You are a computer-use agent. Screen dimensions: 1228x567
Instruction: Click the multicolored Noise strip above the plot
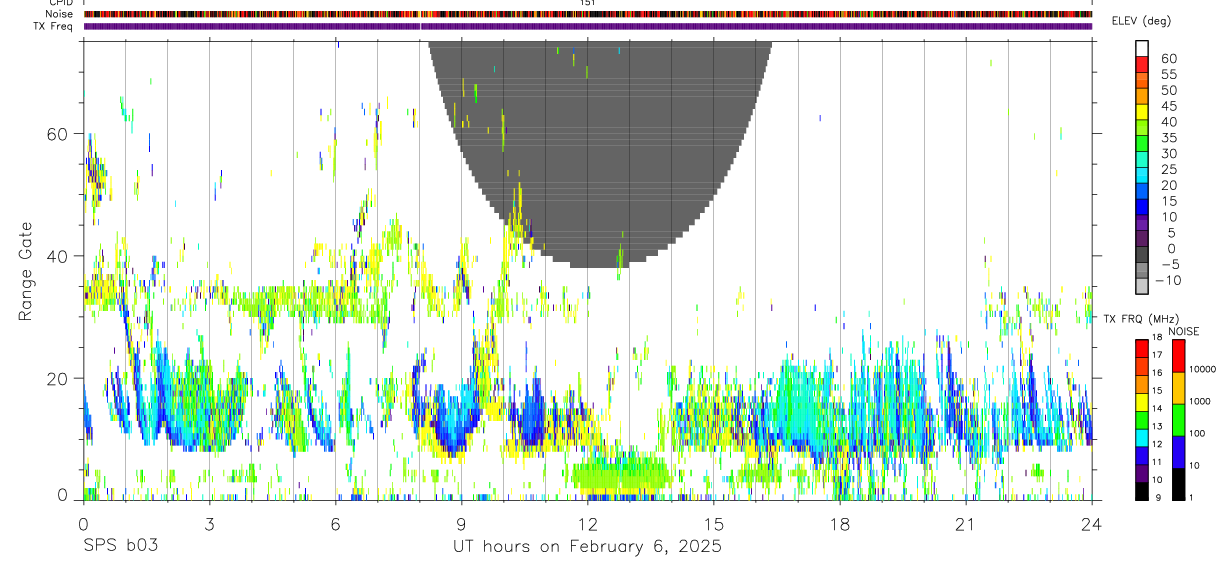(x=587, y=14)
